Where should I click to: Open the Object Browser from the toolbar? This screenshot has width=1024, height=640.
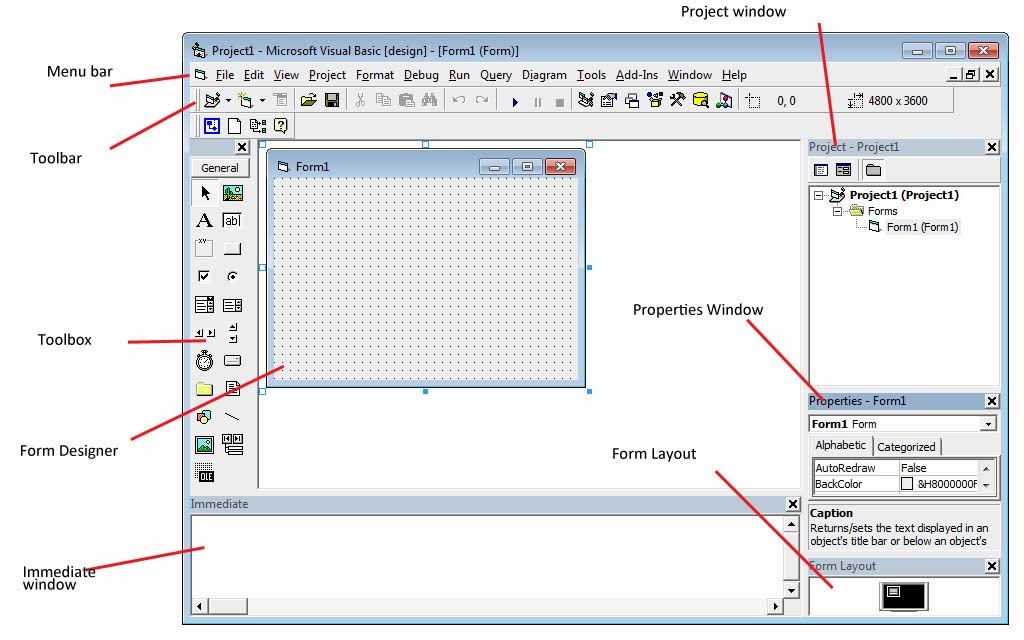pos(655,100)
